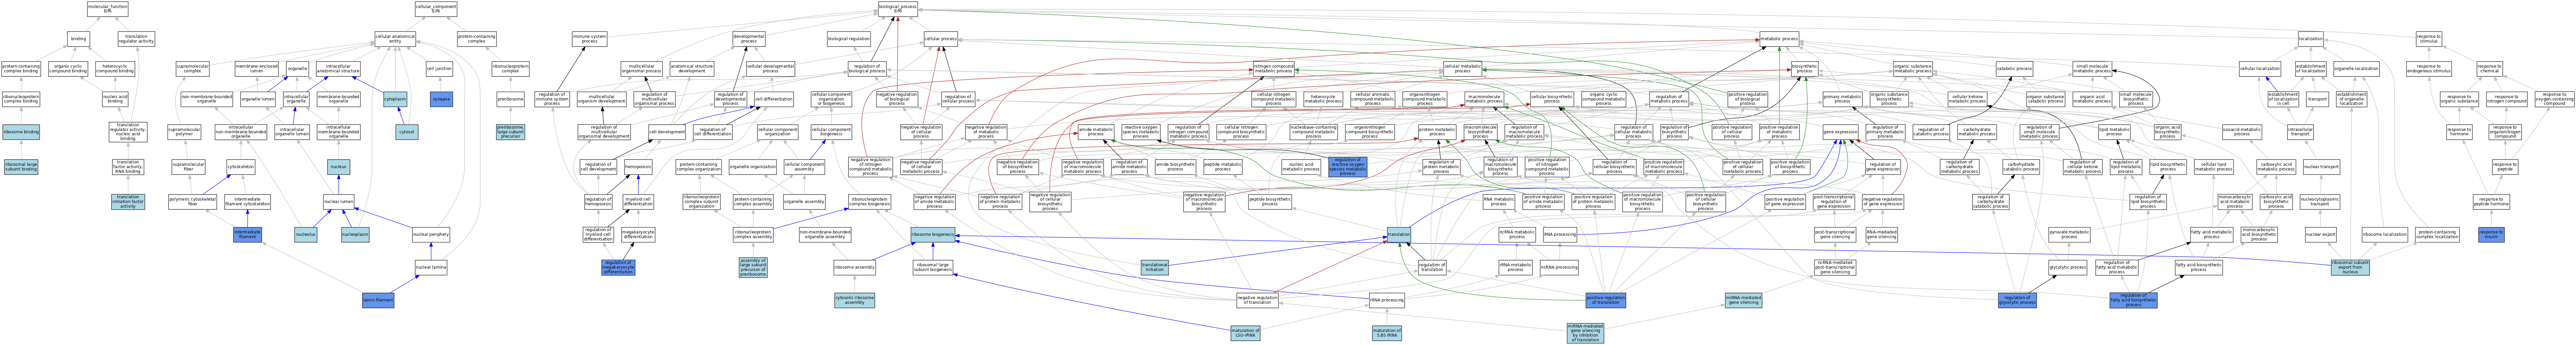The width and height of the screenshot is (2576, 345).
Task: Click the immune system process node
Action: point(590,39)
